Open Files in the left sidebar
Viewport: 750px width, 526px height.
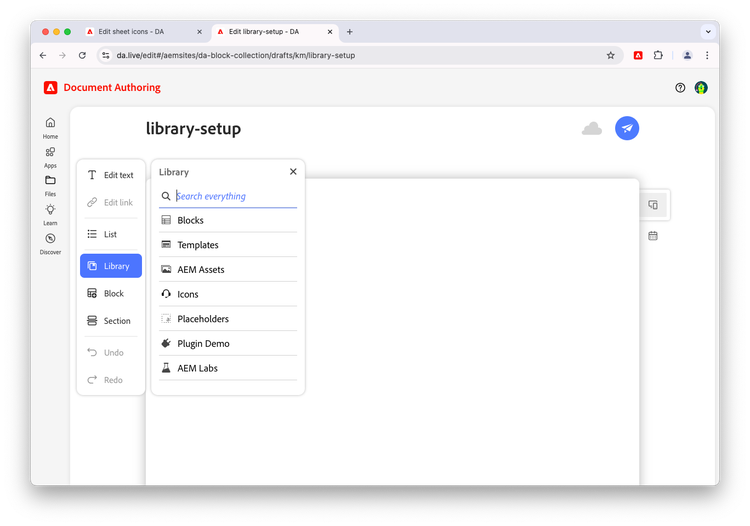click(50, 186)
